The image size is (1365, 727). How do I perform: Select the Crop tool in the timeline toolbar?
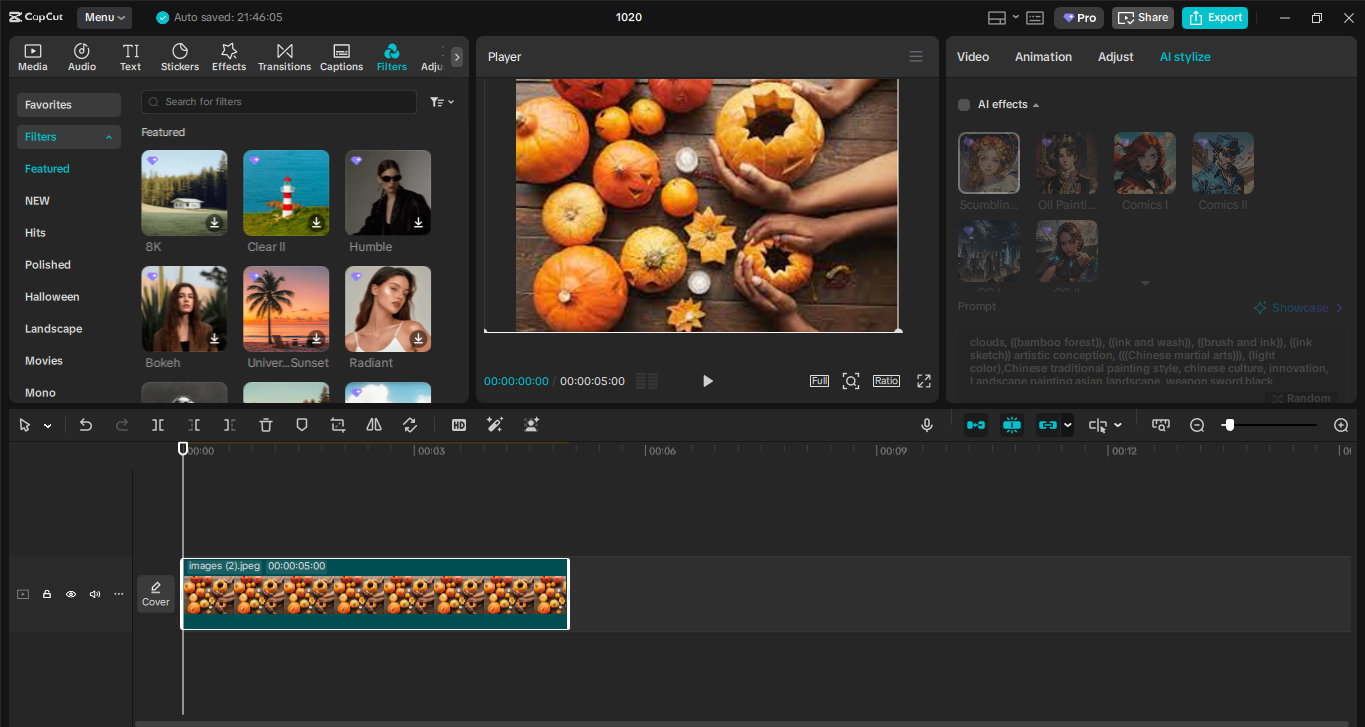337,425
